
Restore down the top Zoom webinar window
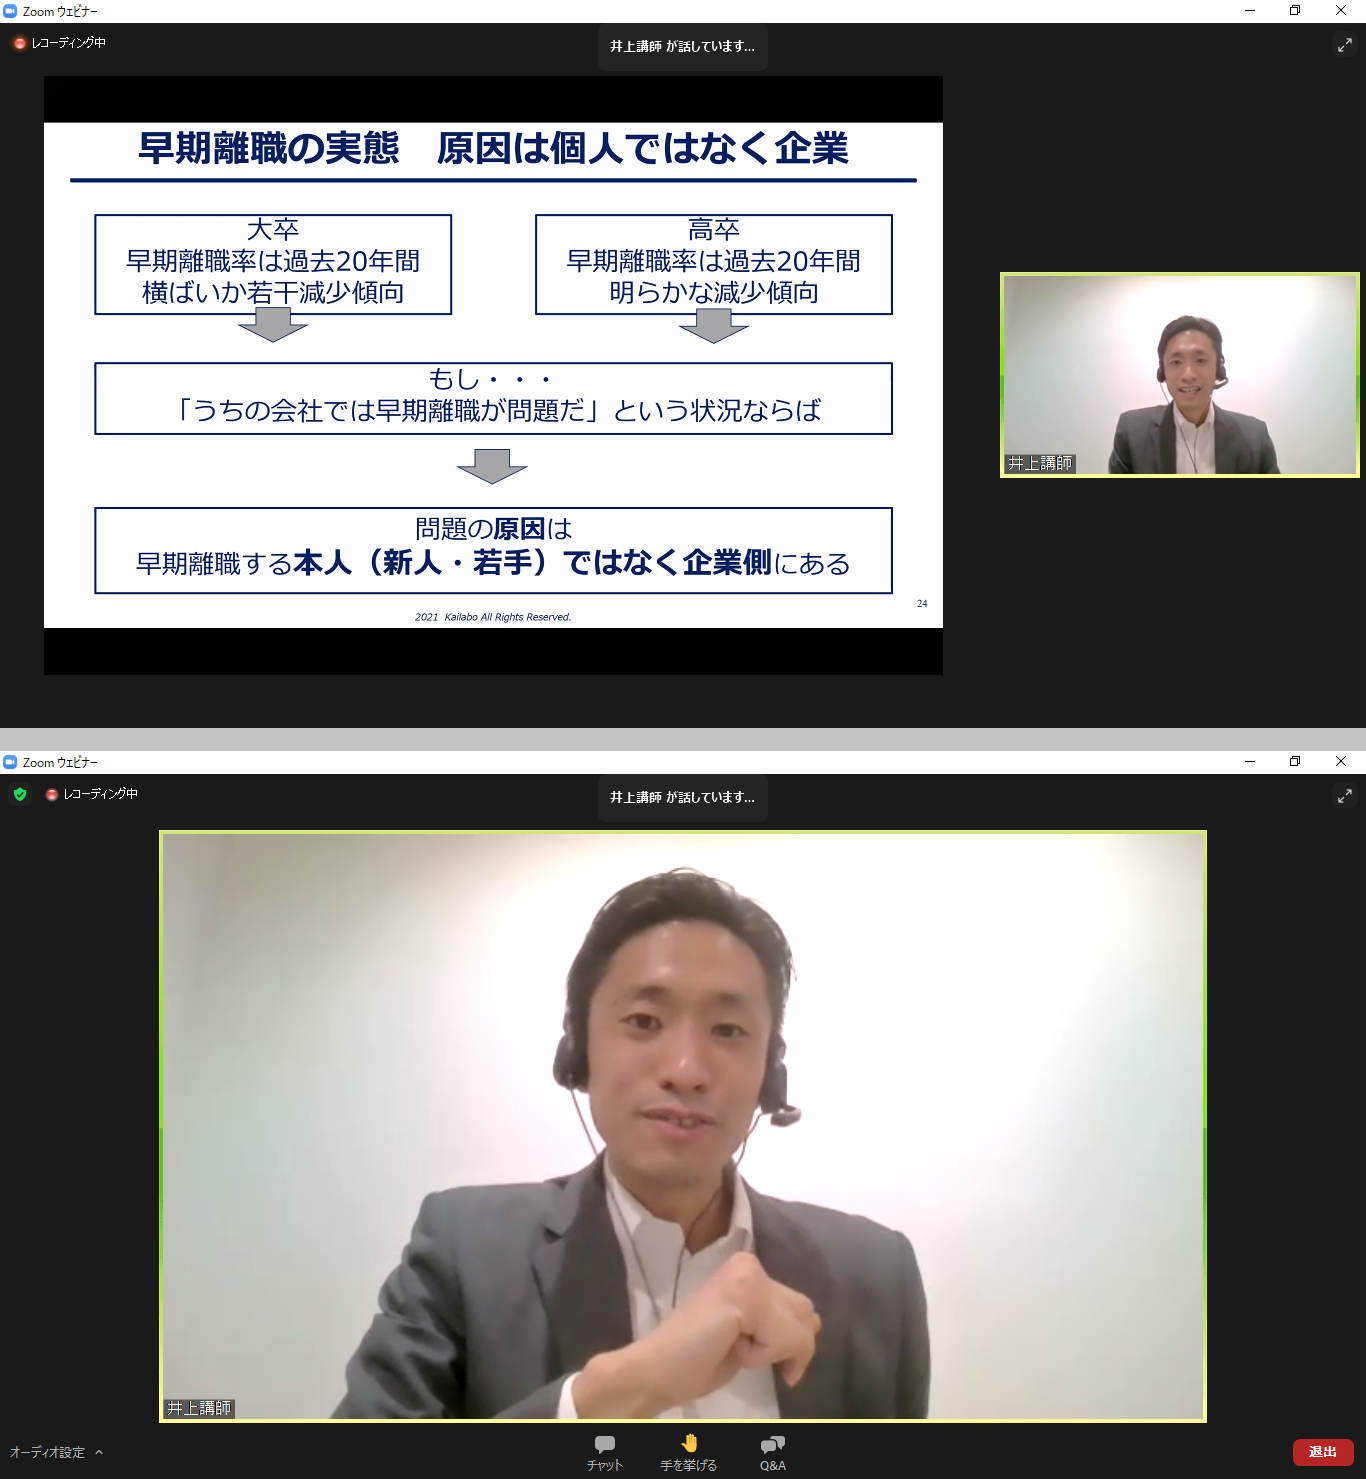pyautogui.click(x=1295, y=11)
